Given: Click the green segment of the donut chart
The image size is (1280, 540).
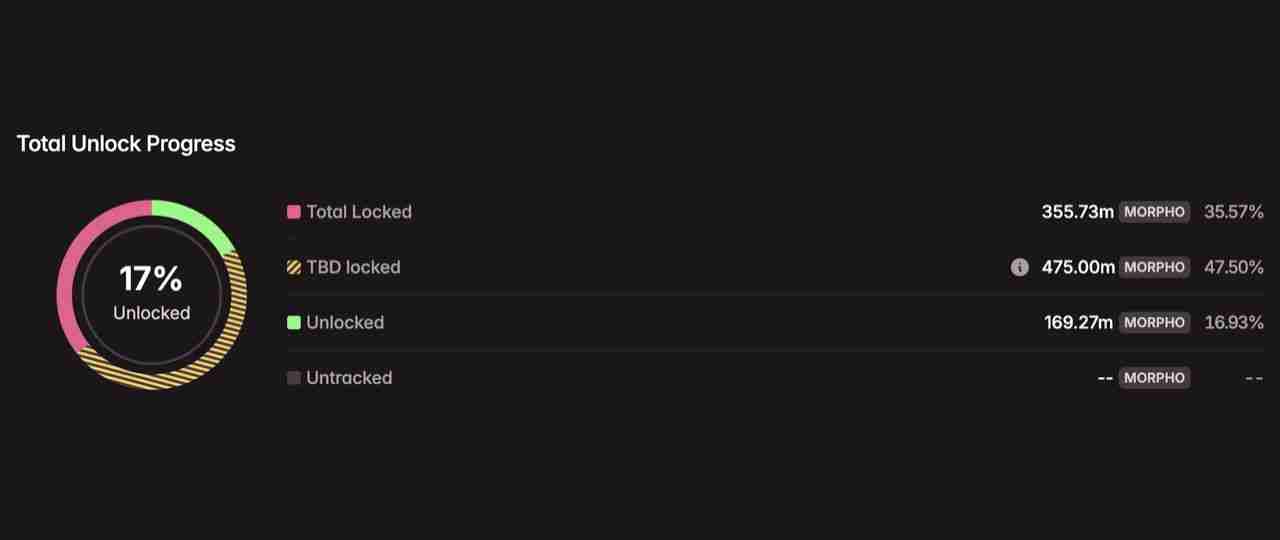Looking at the screenshot, I should click(196, 219).
